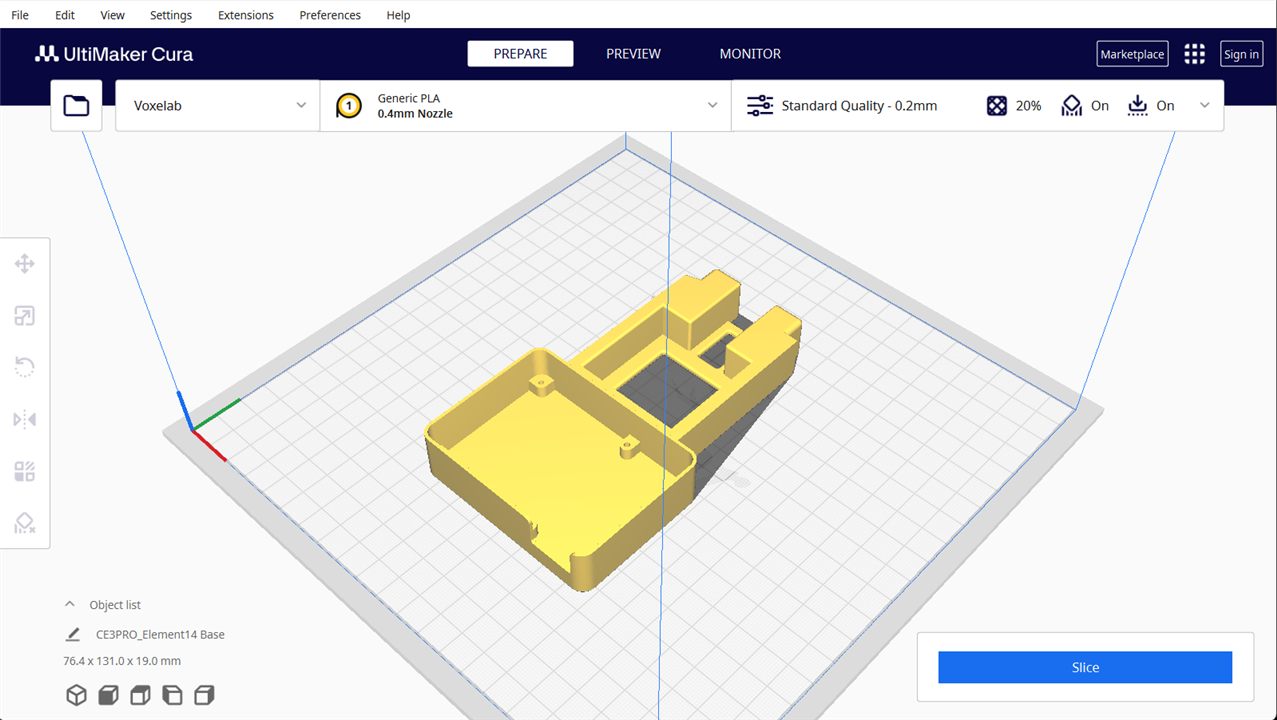Select CE3PRO_Element14 Base in object list
Viewport: 1277px width, 720px height.
point(160,634)
